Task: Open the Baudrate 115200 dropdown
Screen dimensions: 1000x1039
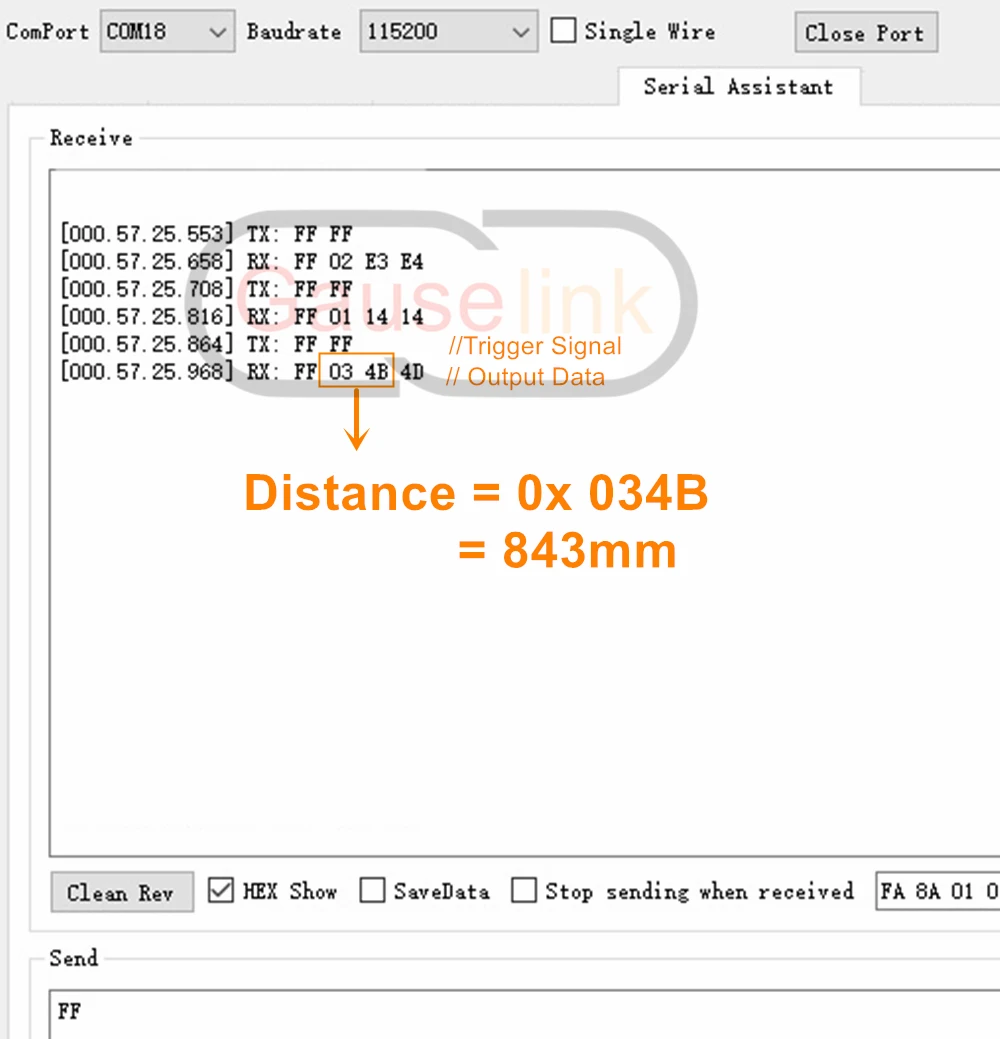Action: pos(449,31)
